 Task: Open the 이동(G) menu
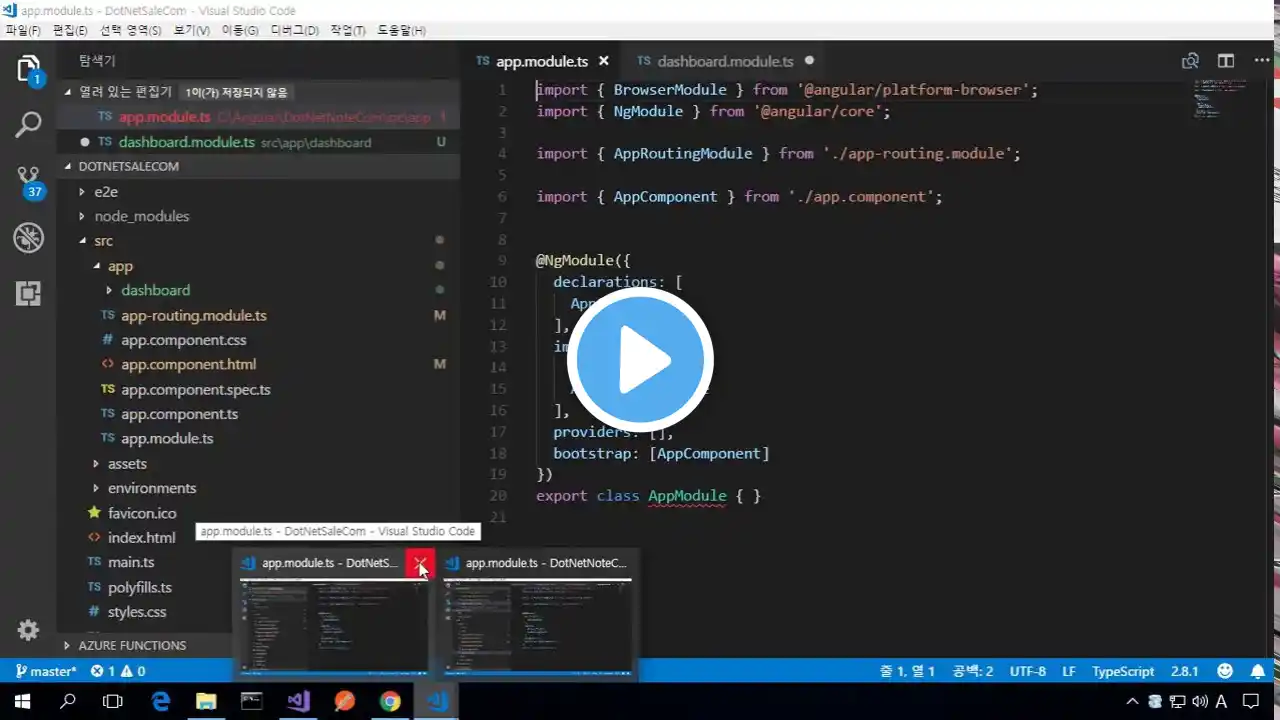click(240, 30)
